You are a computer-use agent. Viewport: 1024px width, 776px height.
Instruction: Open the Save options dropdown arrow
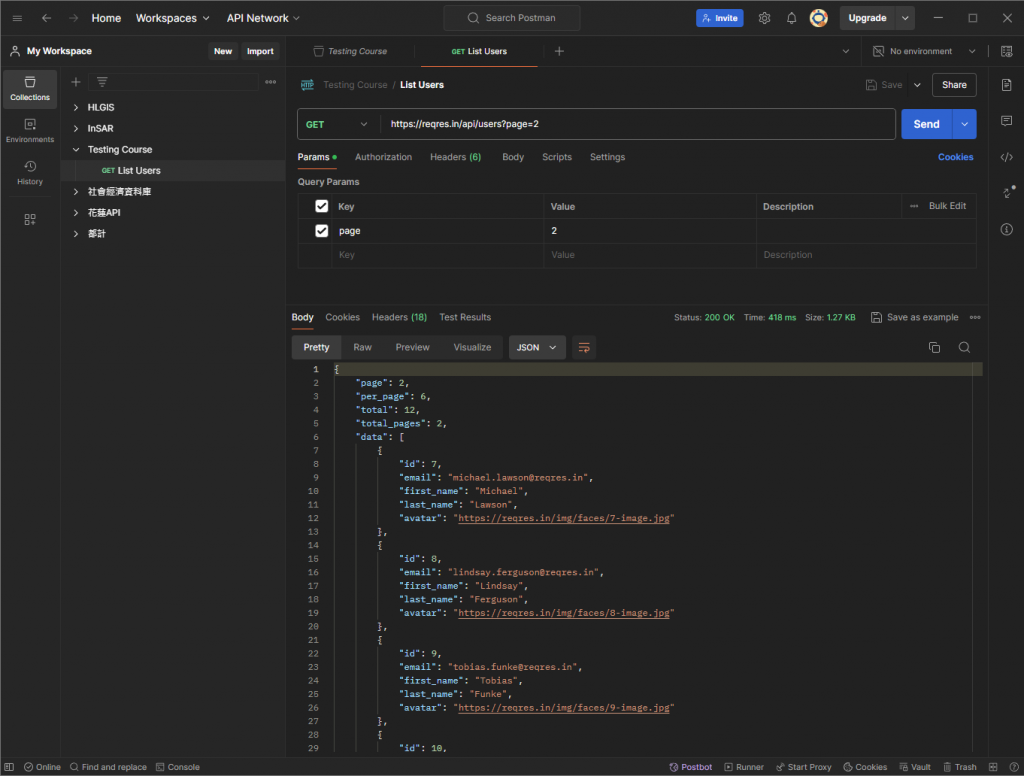[917, 85]
